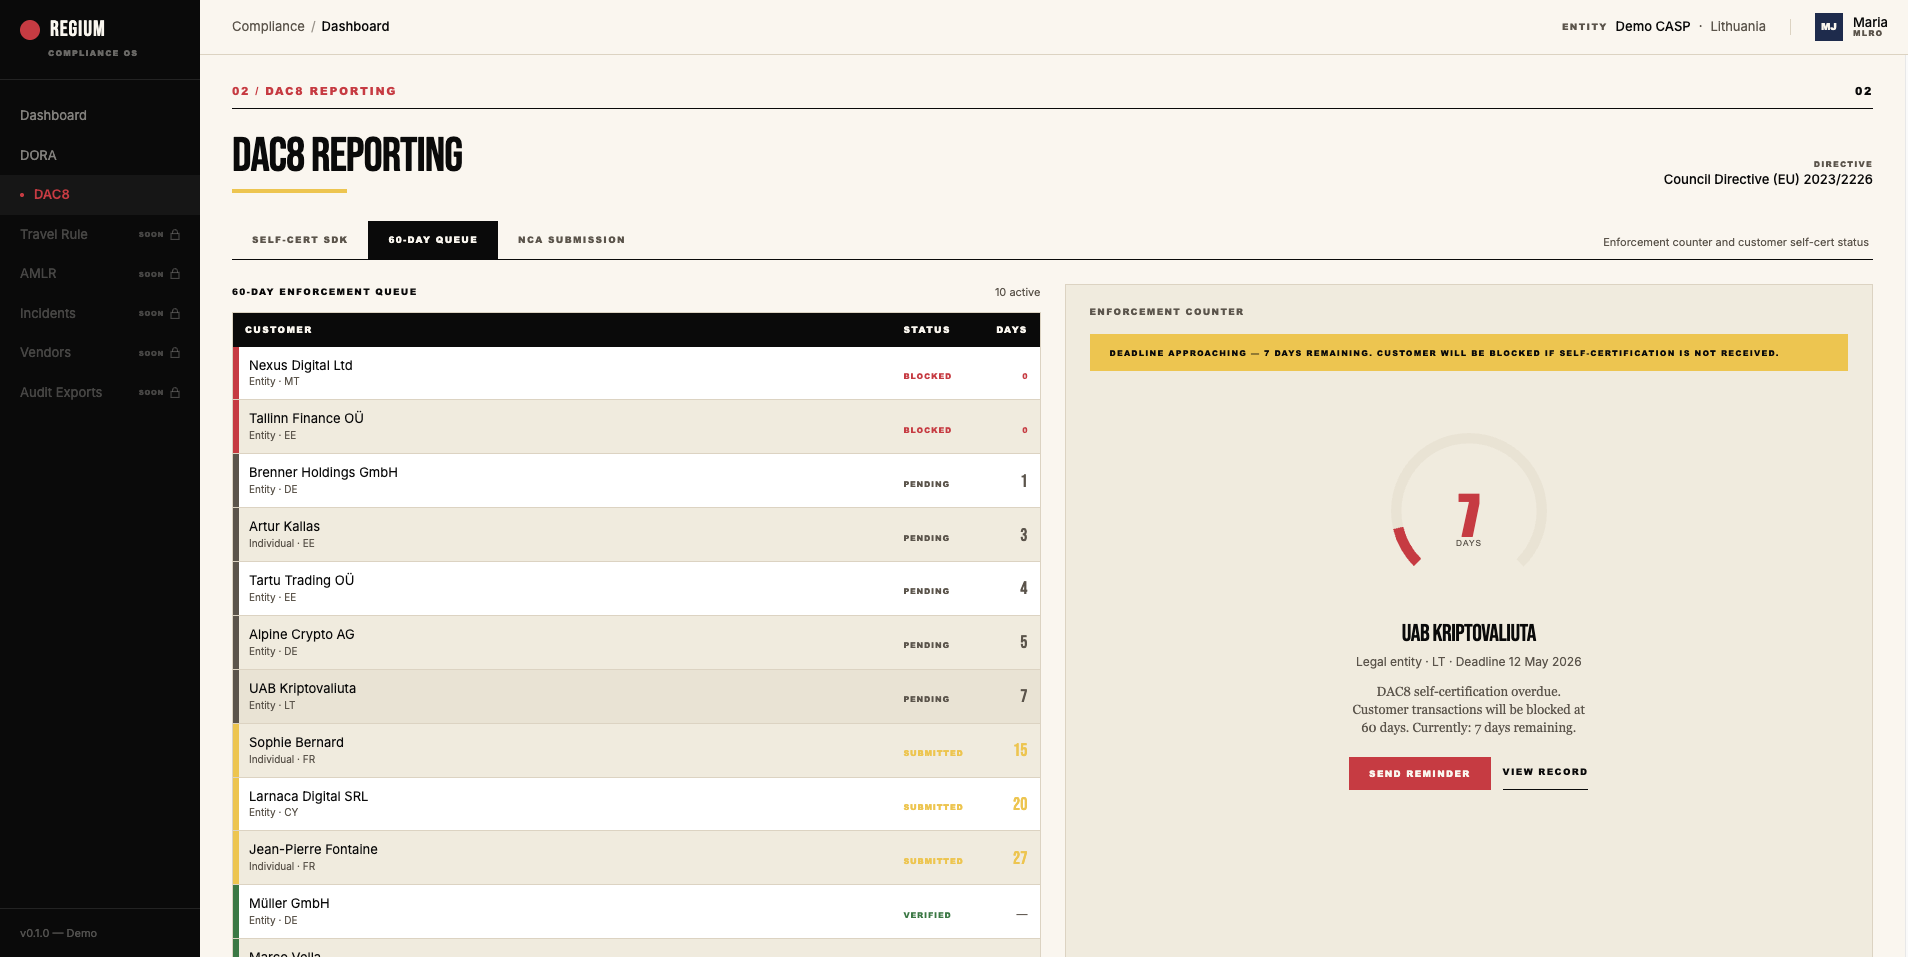
Task: Select Vendors in the sidebar
Action: [x=100, y=352]
